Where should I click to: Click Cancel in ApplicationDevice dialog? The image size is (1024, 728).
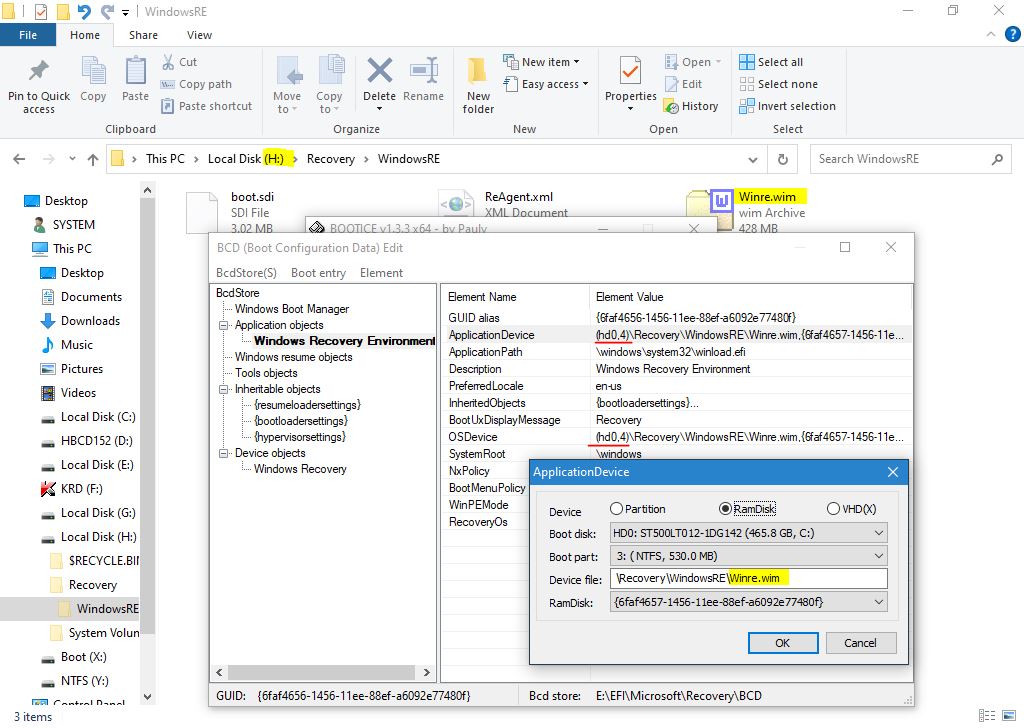[x=860, y=643]
